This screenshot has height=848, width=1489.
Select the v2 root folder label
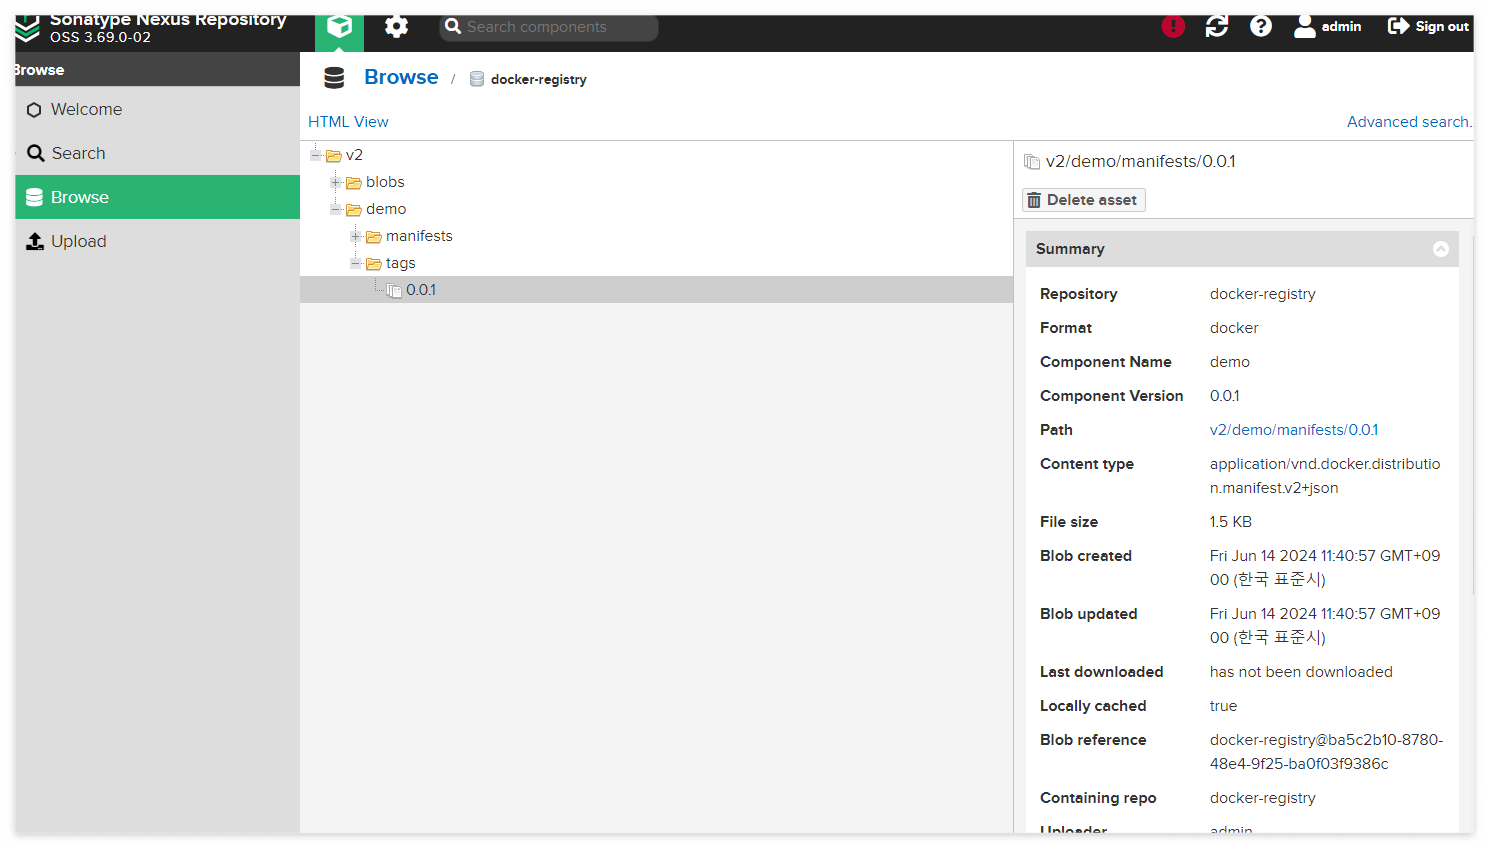pyautogui.click(x=354, y=155)
